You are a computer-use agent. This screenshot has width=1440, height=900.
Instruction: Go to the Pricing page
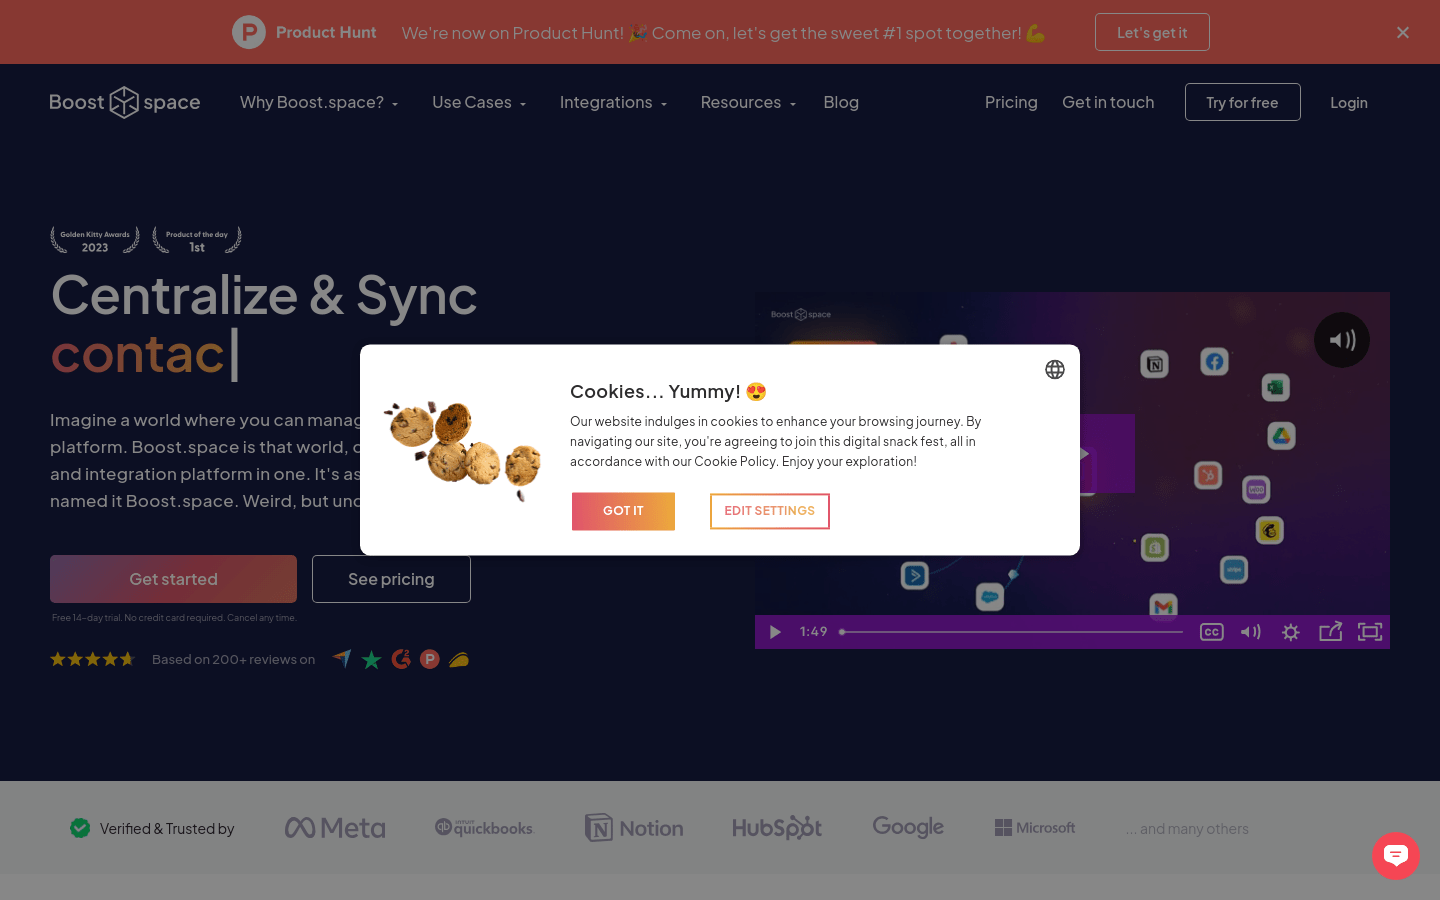tap(1010, 102)
